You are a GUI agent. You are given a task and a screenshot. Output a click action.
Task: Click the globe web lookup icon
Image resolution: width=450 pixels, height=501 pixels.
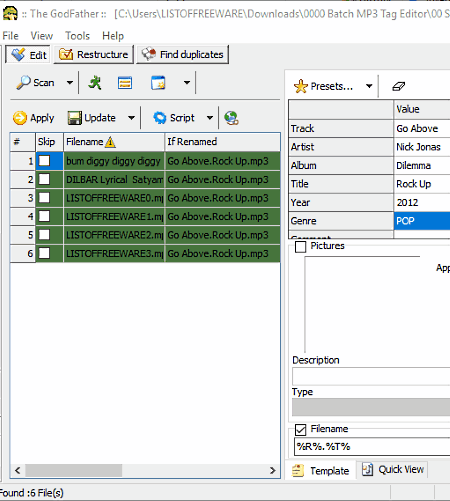[231, 118]
